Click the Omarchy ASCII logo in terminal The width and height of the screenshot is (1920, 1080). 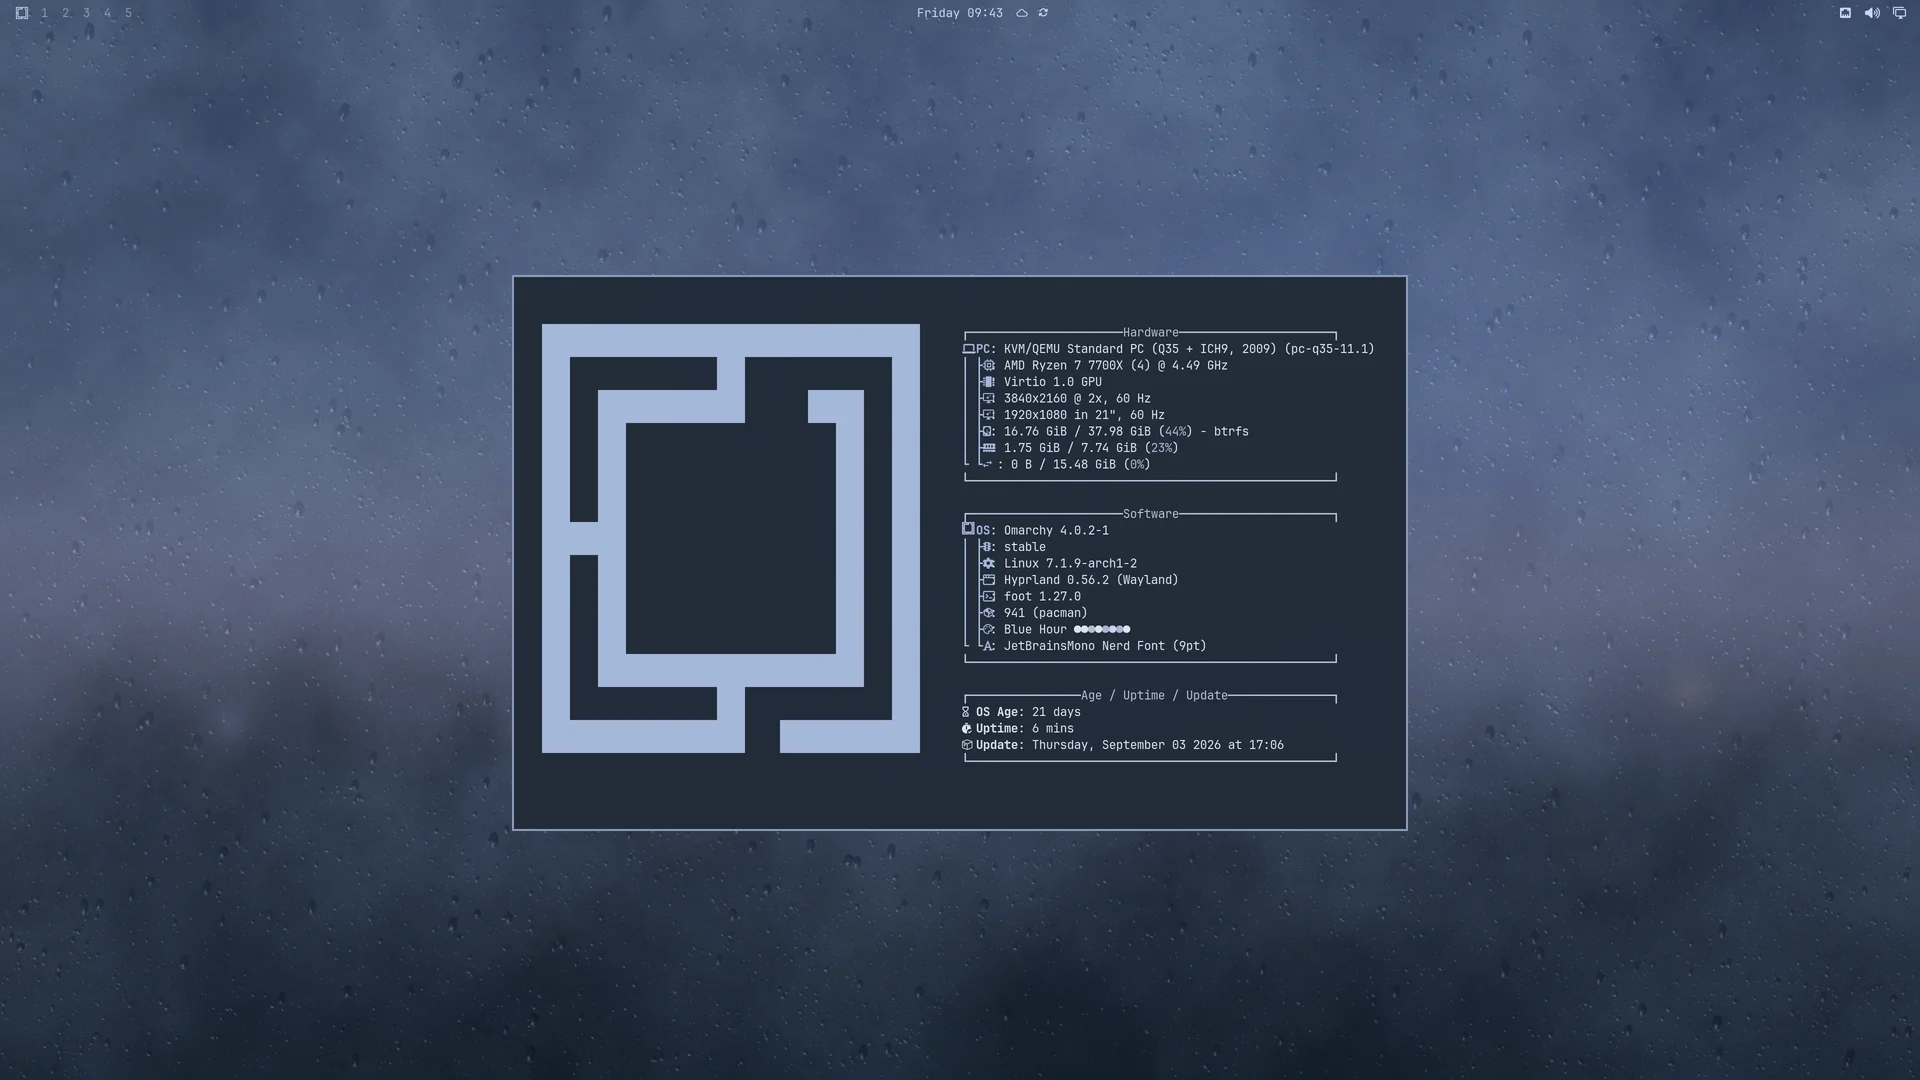(x=730, y=538)
